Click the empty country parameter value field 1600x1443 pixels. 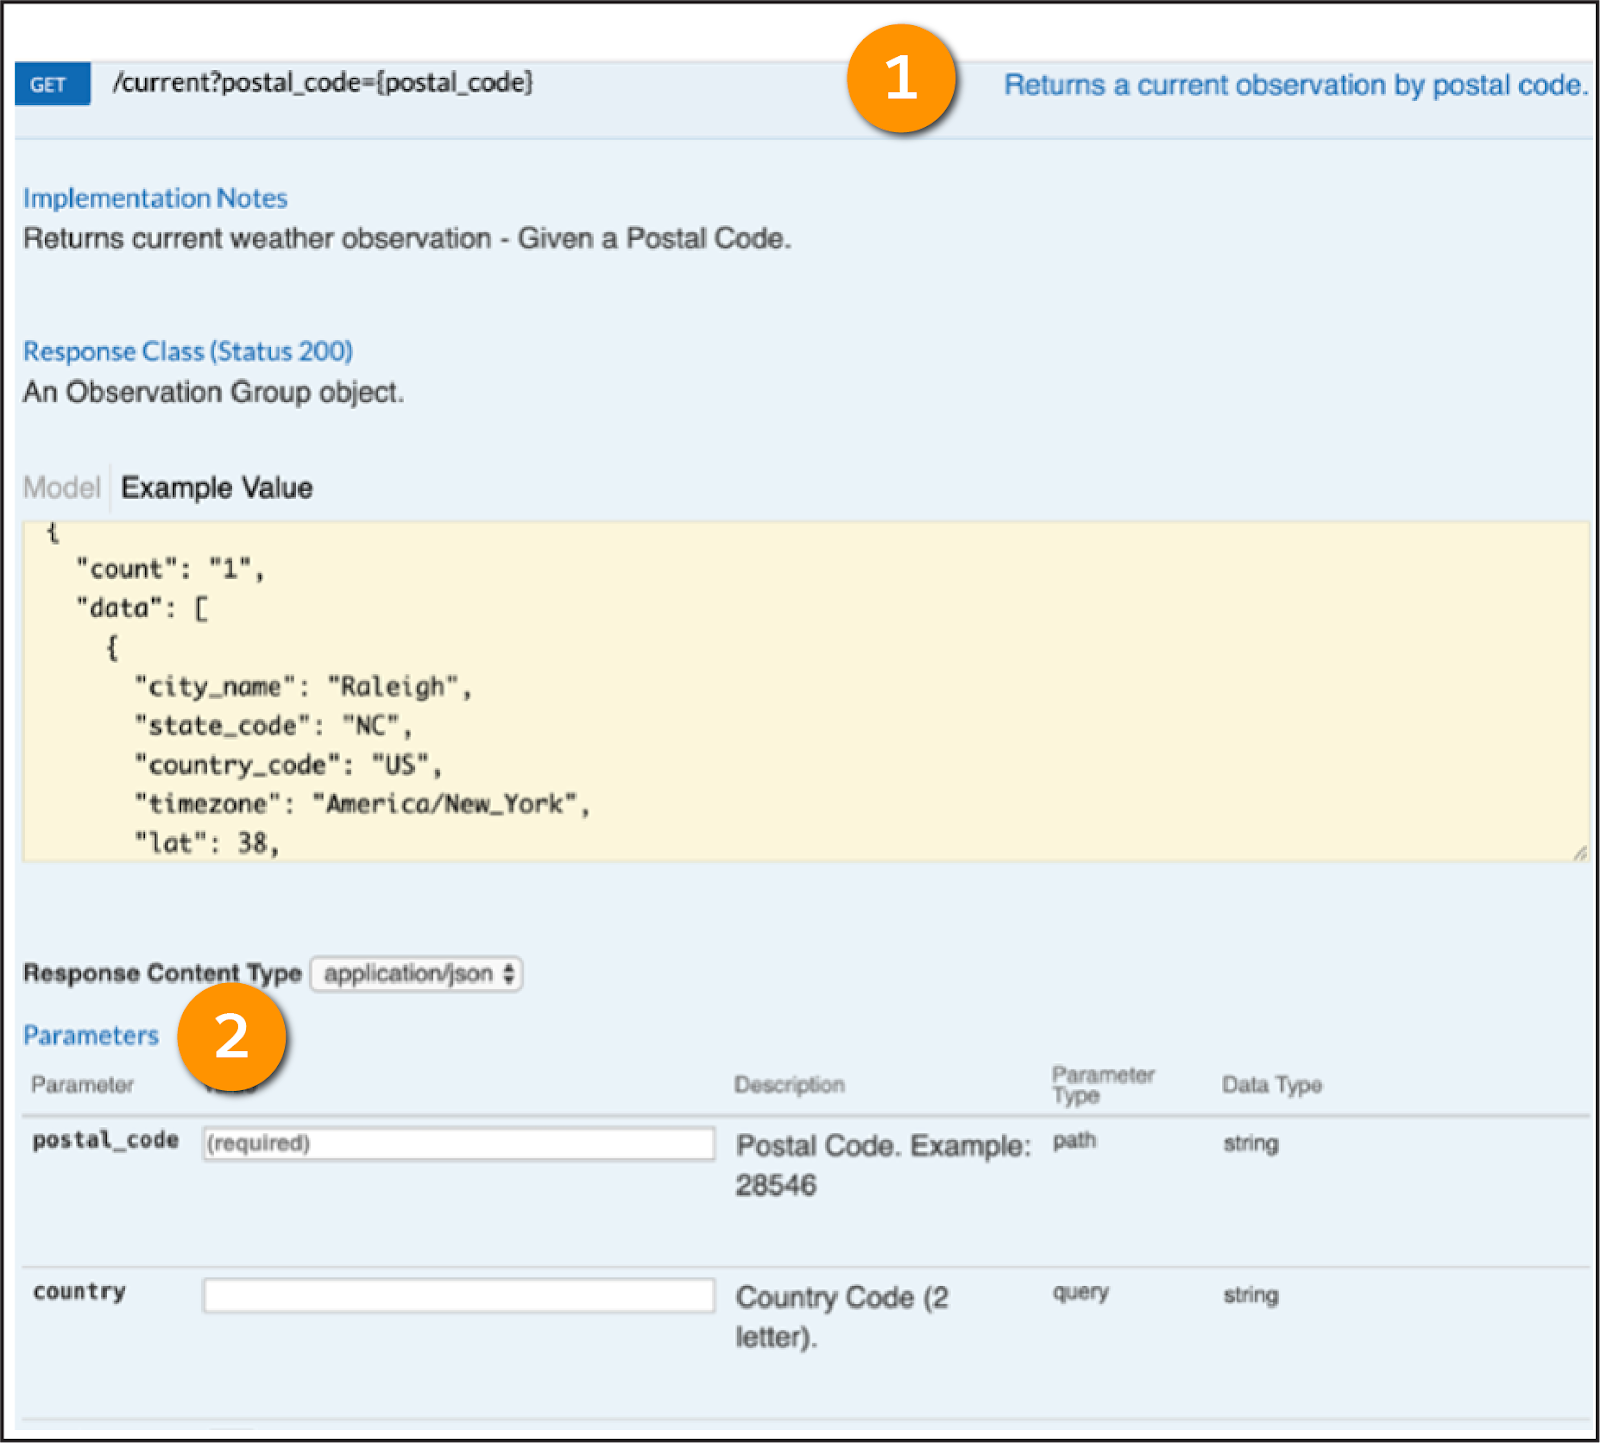(457, 1295)
